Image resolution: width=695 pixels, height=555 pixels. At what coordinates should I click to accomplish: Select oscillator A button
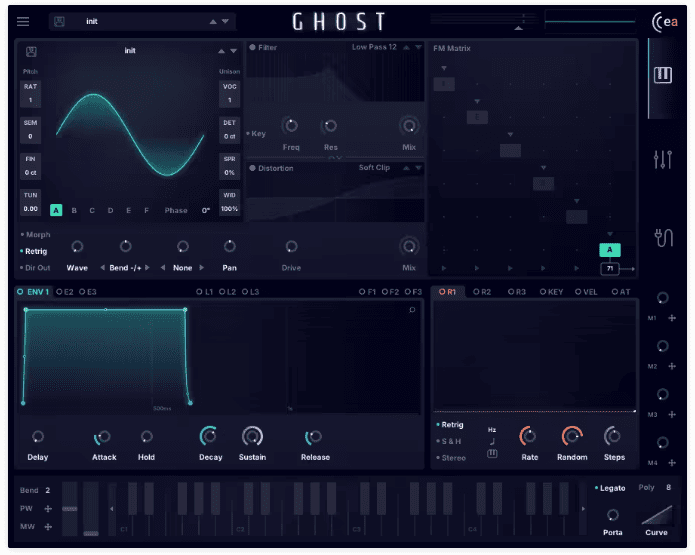(x=56, y=210)
